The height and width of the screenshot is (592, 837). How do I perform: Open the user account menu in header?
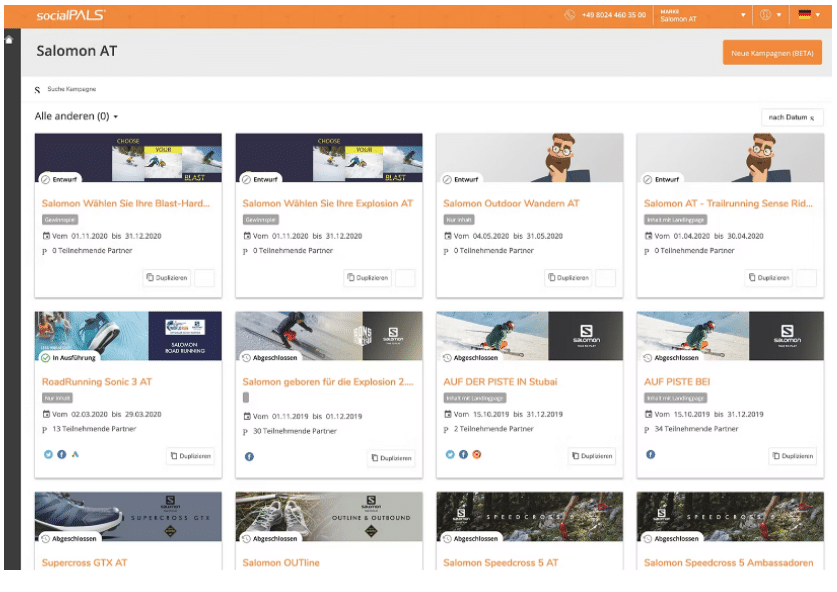(770, 15)
